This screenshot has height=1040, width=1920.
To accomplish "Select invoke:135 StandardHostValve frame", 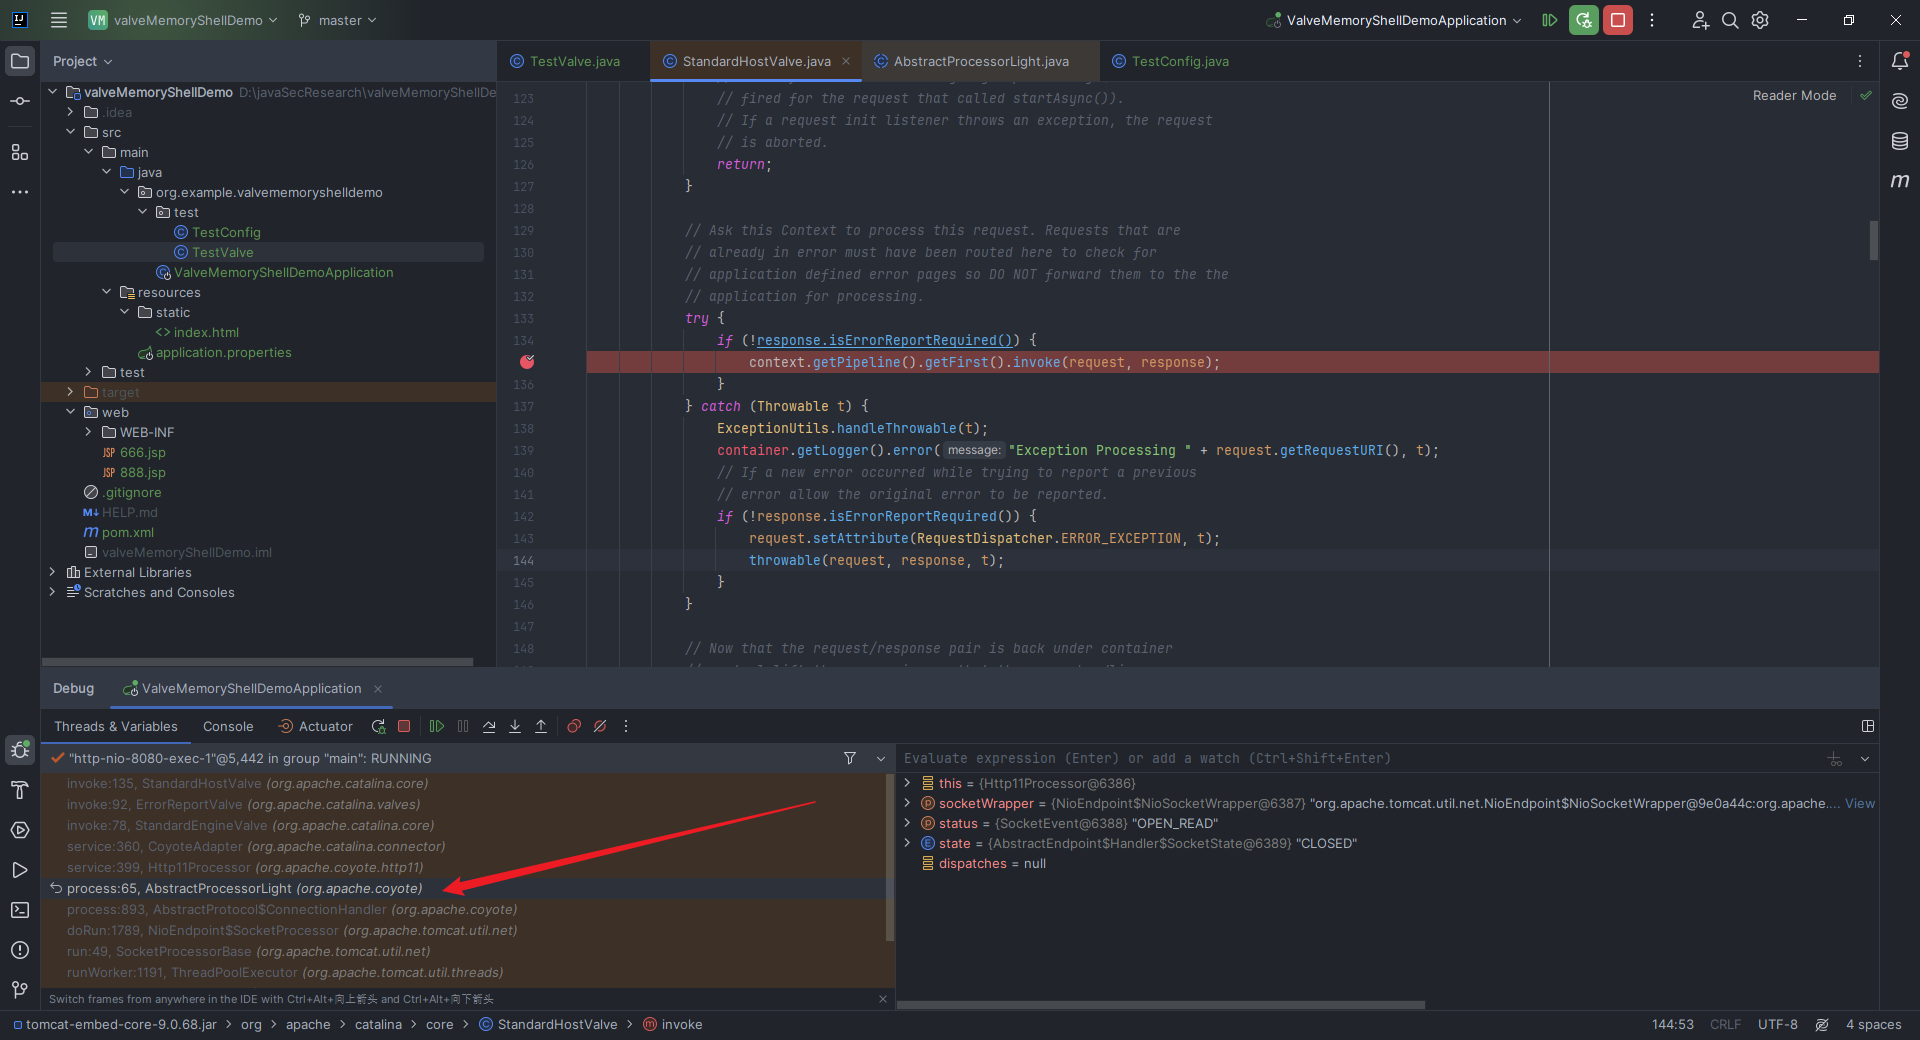I will [465, 784].
